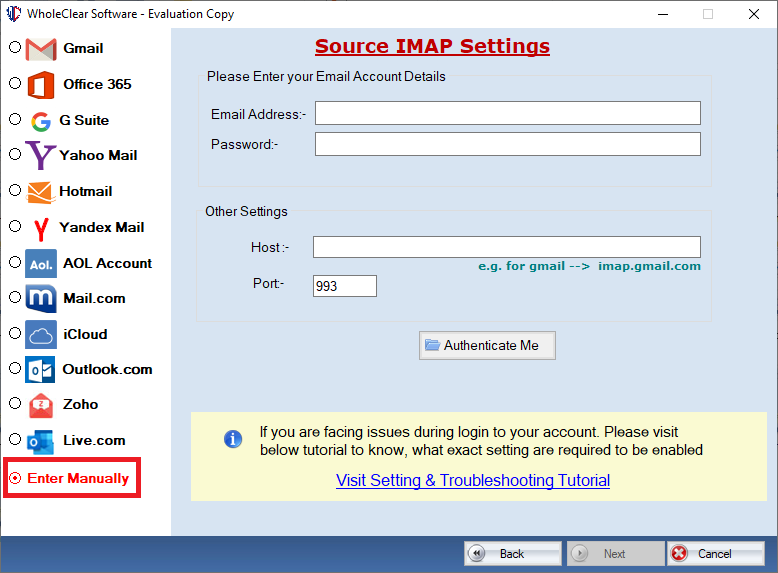The width and height of the screenshot is (778, 573).
Task: Click the Zoho mail icon
Action: [x=41, y=405]
